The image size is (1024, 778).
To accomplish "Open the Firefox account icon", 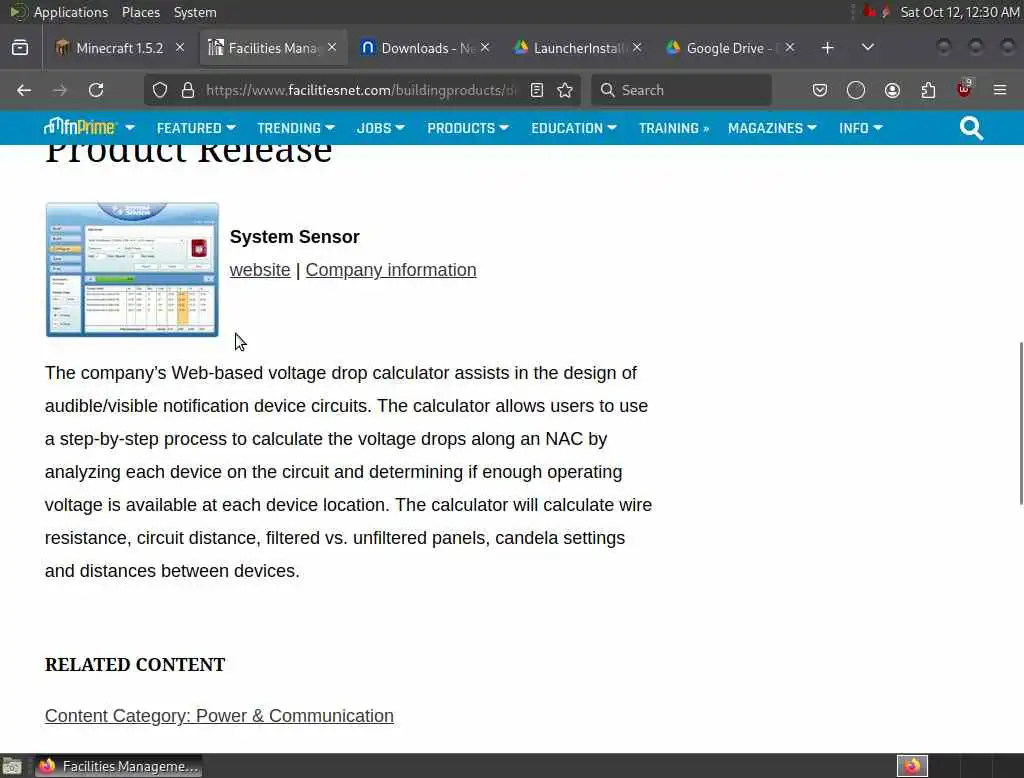I will point(892,90).
